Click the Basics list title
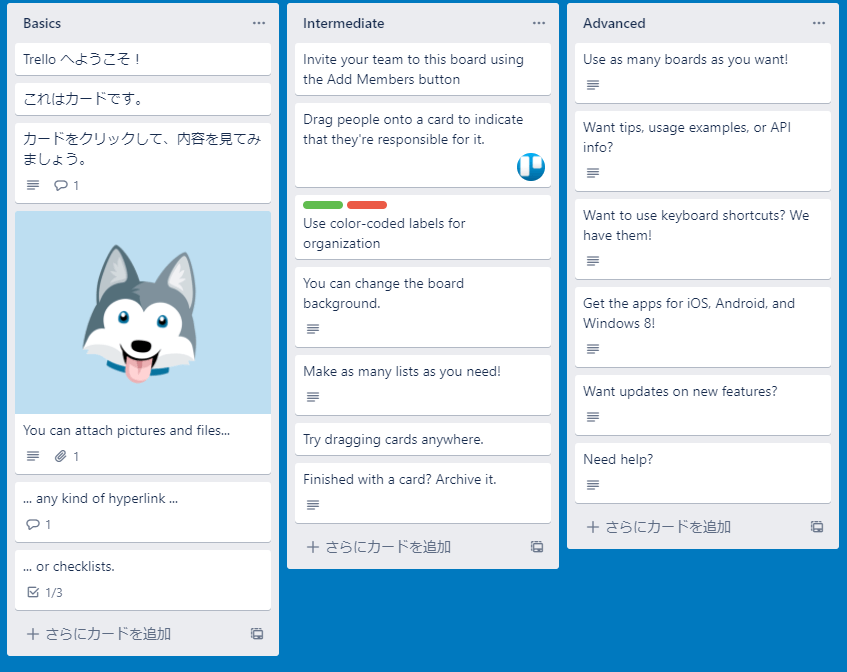 coord(42,23)
